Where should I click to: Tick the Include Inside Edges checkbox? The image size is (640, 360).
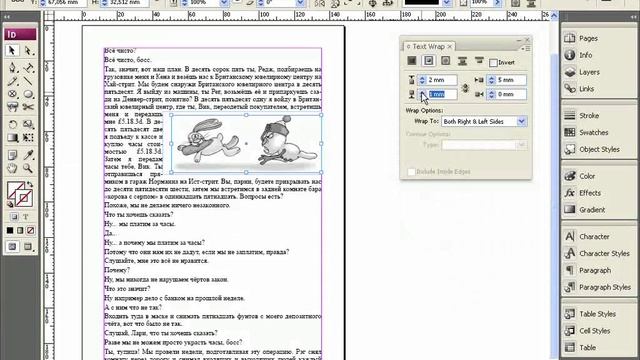pos(411,172)
